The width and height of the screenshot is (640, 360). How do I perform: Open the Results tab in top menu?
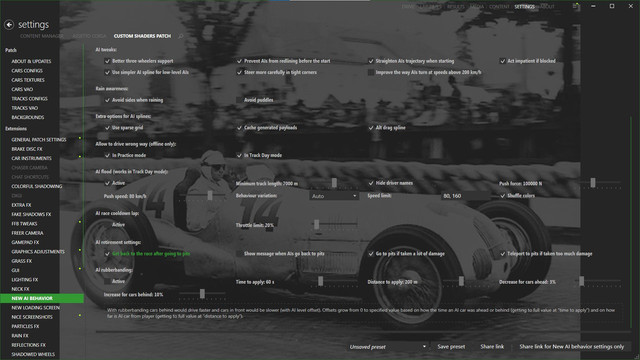(456, 7)
